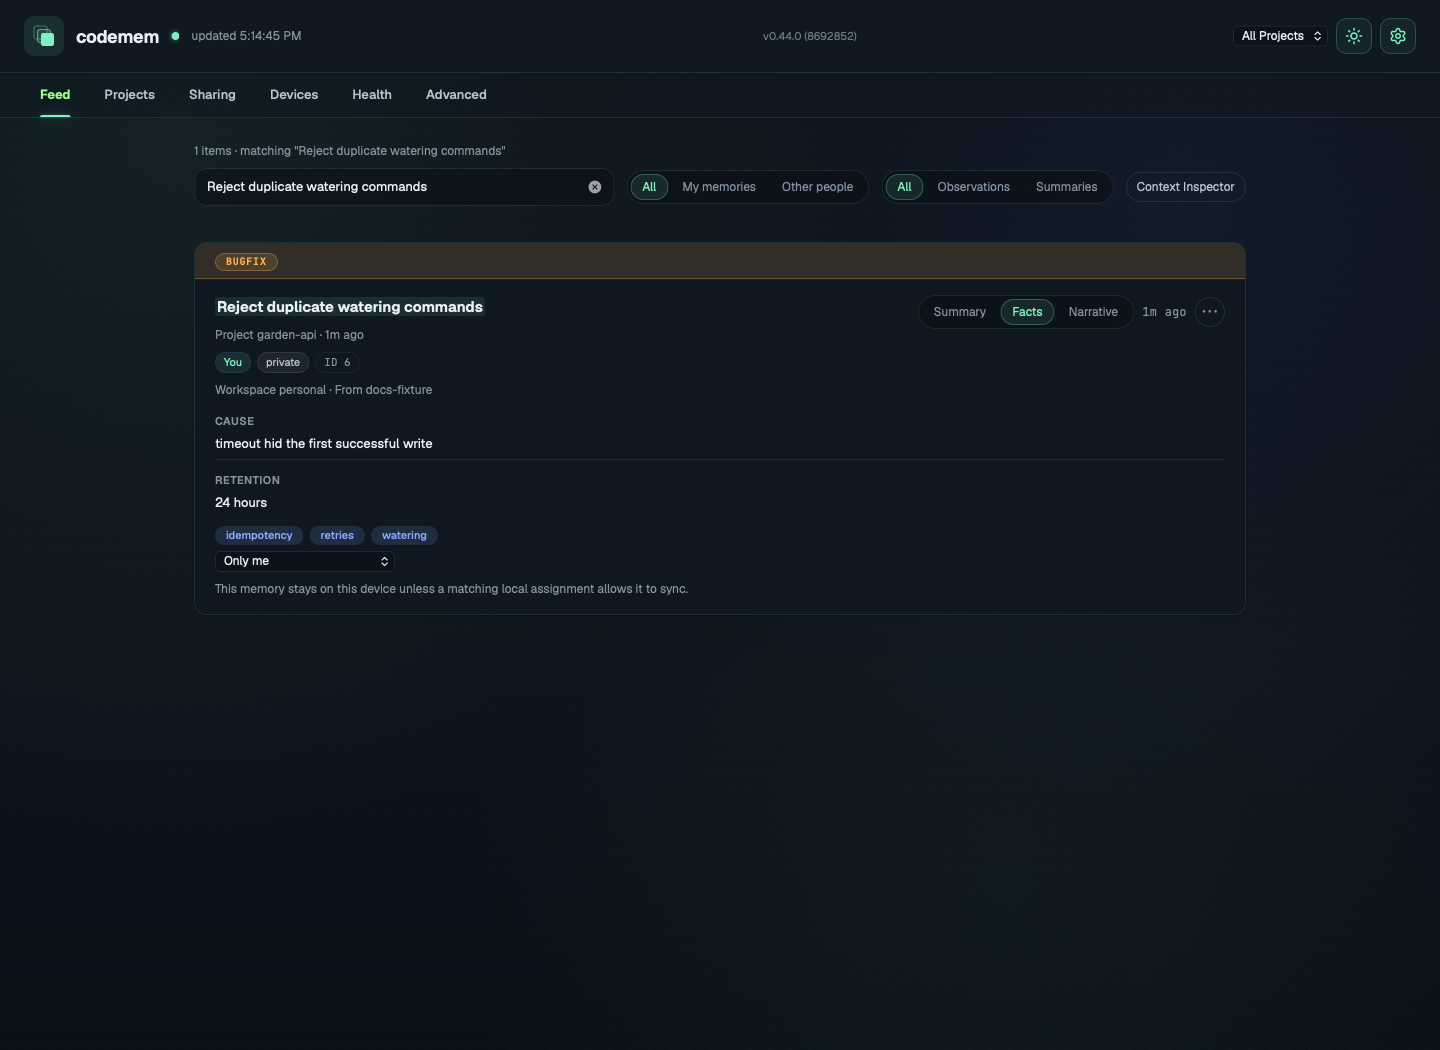This screenshot has height=1050, width=1440.
Task: Go to the Sharing tab
Action: click(212, 95)
